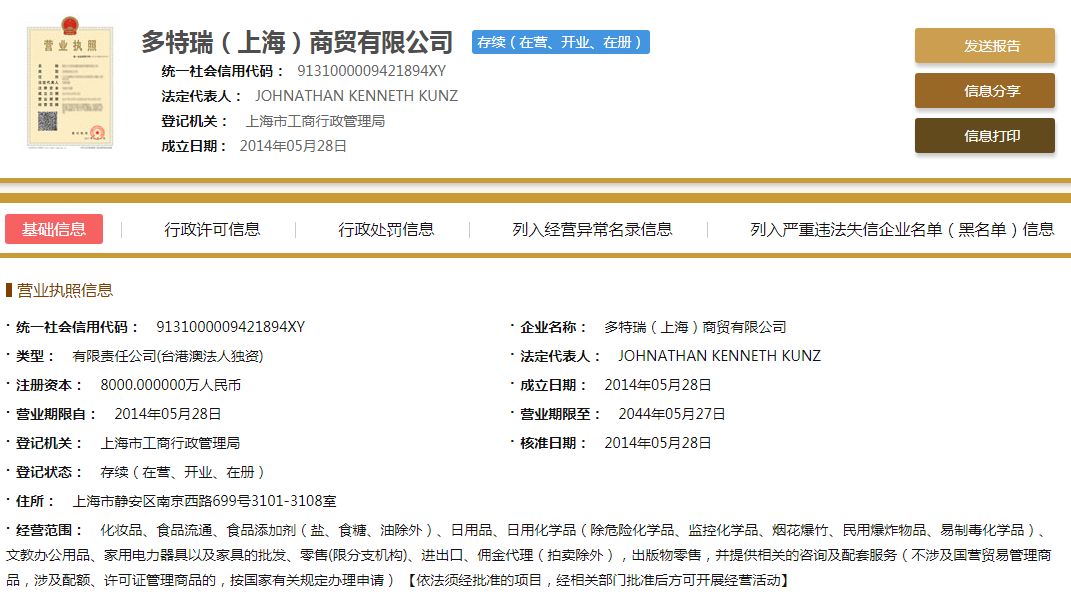Click the 住所 address text
Screen dimensions: 1071x597
[204, 501]
